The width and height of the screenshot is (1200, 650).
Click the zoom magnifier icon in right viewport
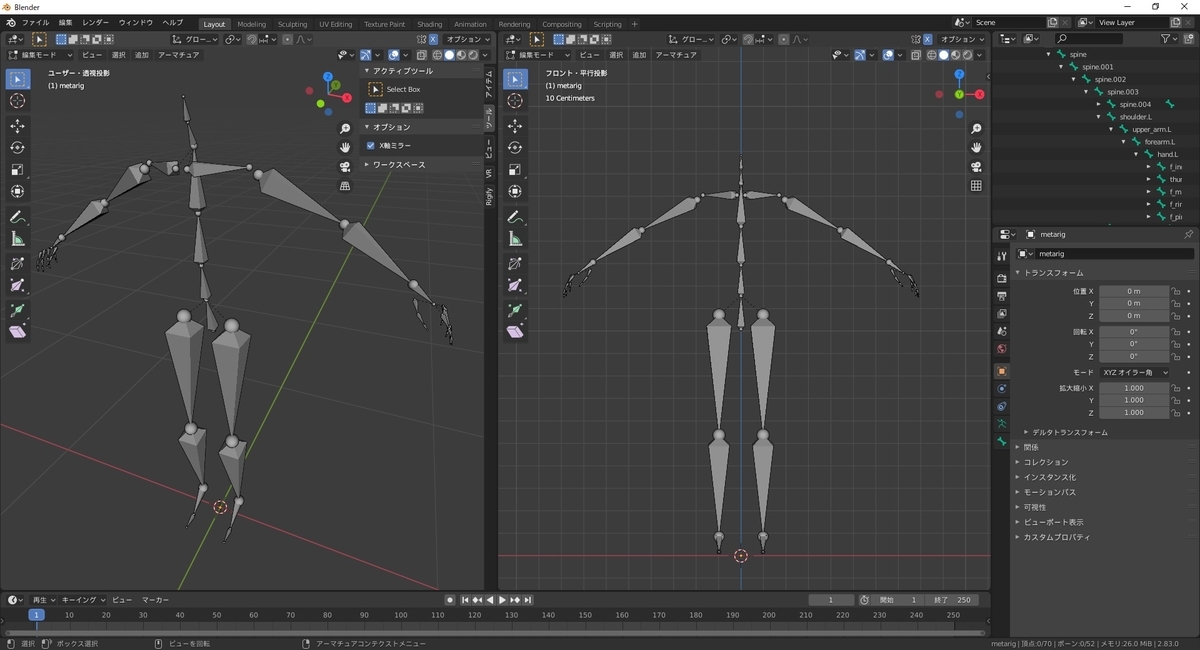pyautogui.click(x=976, y=129)
